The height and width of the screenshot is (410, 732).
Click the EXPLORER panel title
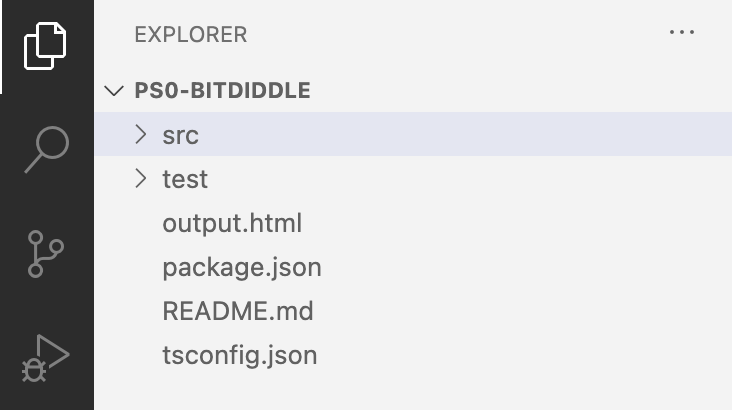(x=190, y=34)
